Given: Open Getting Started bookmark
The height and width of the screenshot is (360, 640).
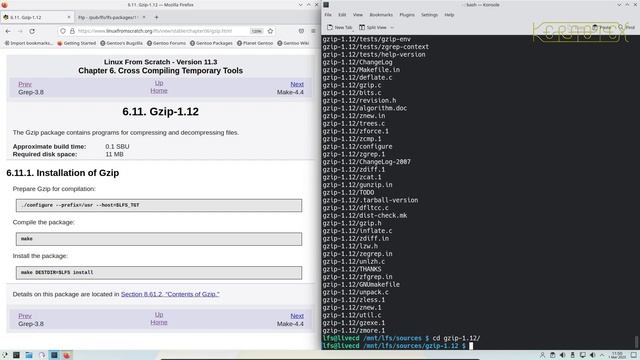Looking at the screenshot, I should tap(76, 43).
